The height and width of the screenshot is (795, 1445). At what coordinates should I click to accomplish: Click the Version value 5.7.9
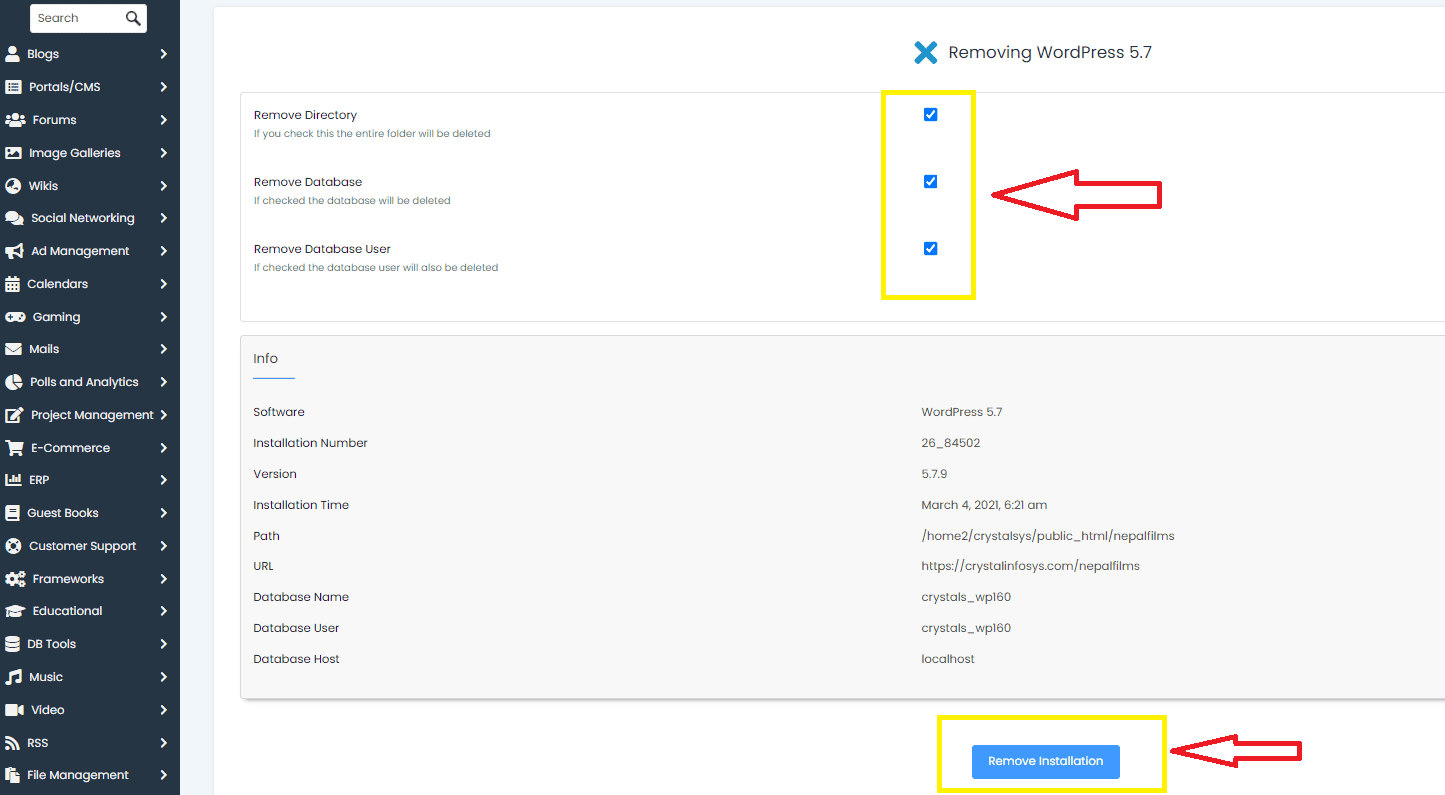[934, 474]
